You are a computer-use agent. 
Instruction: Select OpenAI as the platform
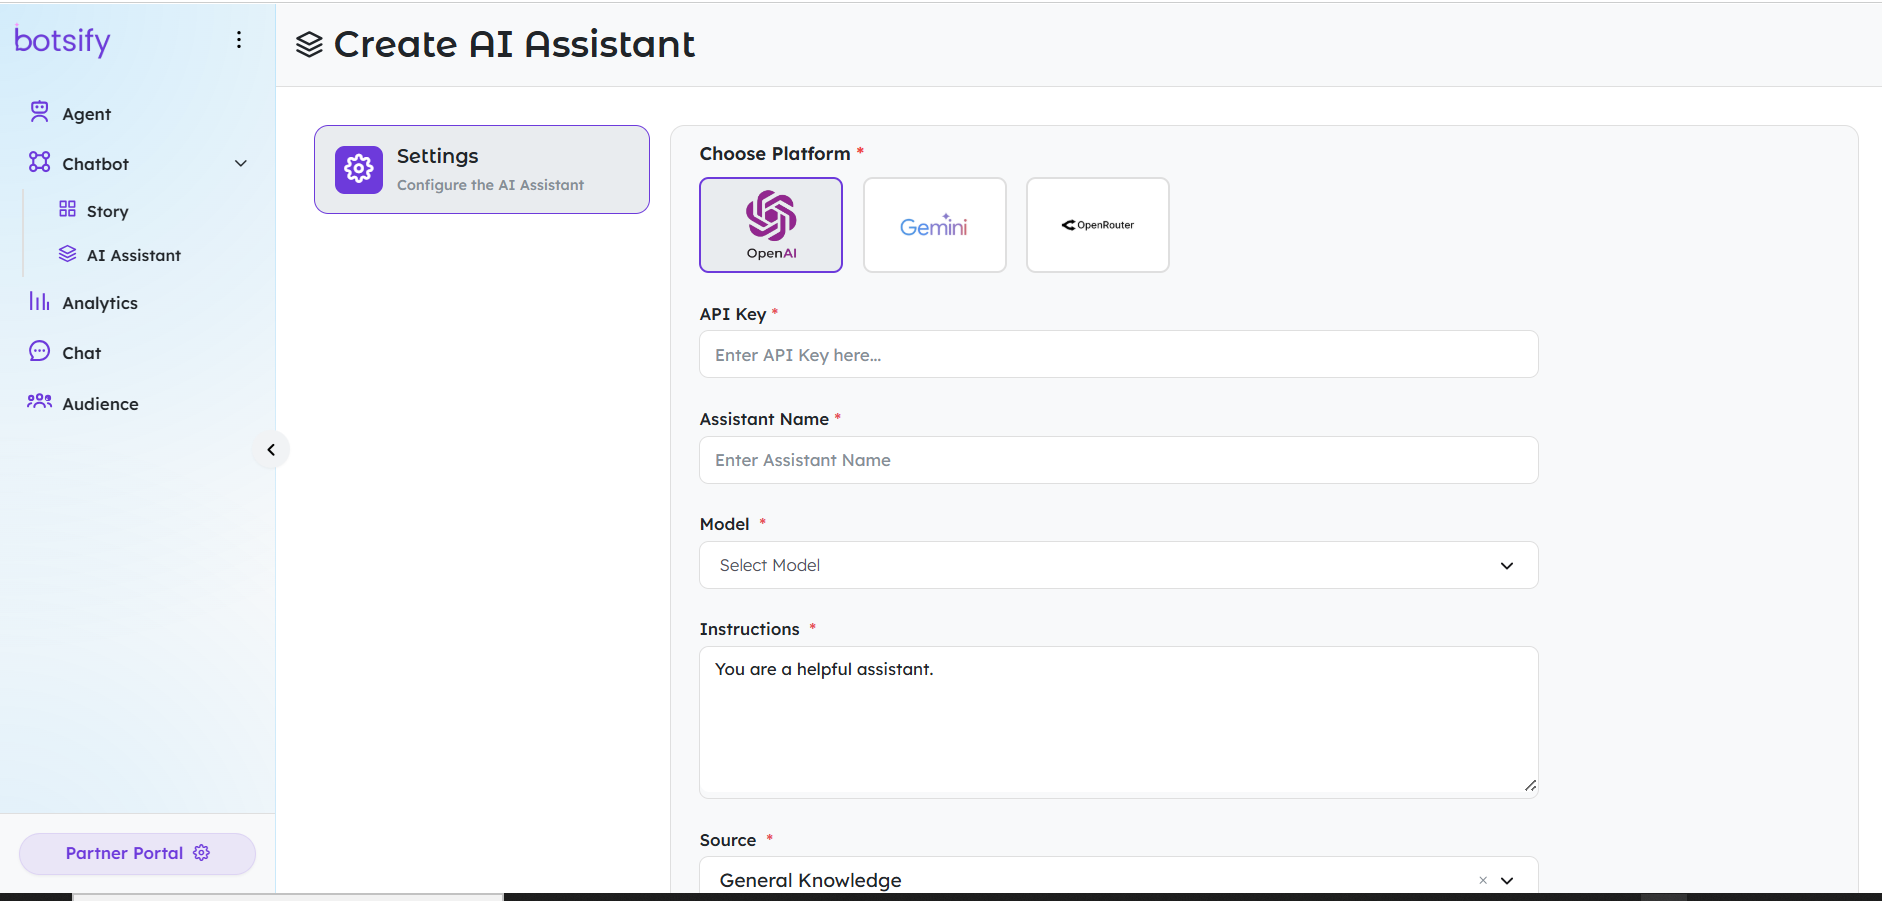click(x=770, y=224)
